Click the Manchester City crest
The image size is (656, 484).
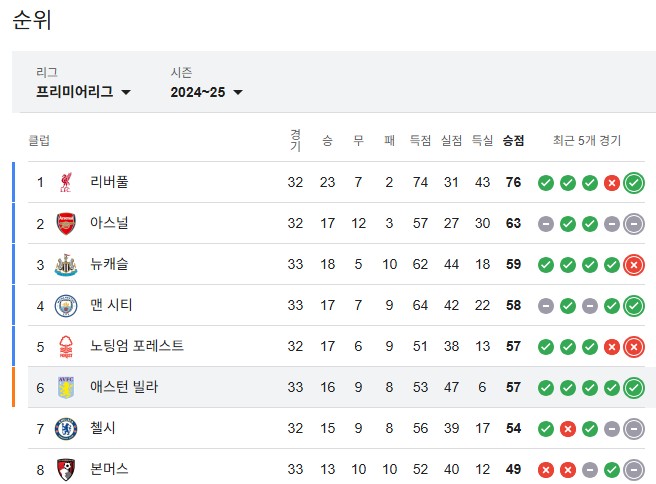pos(66,305)
